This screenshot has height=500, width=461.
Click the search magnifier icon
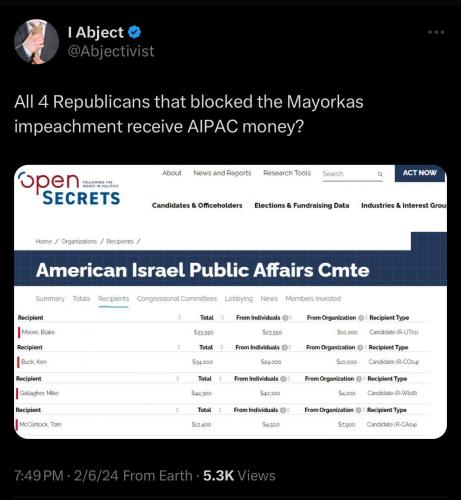click(380, 174)
